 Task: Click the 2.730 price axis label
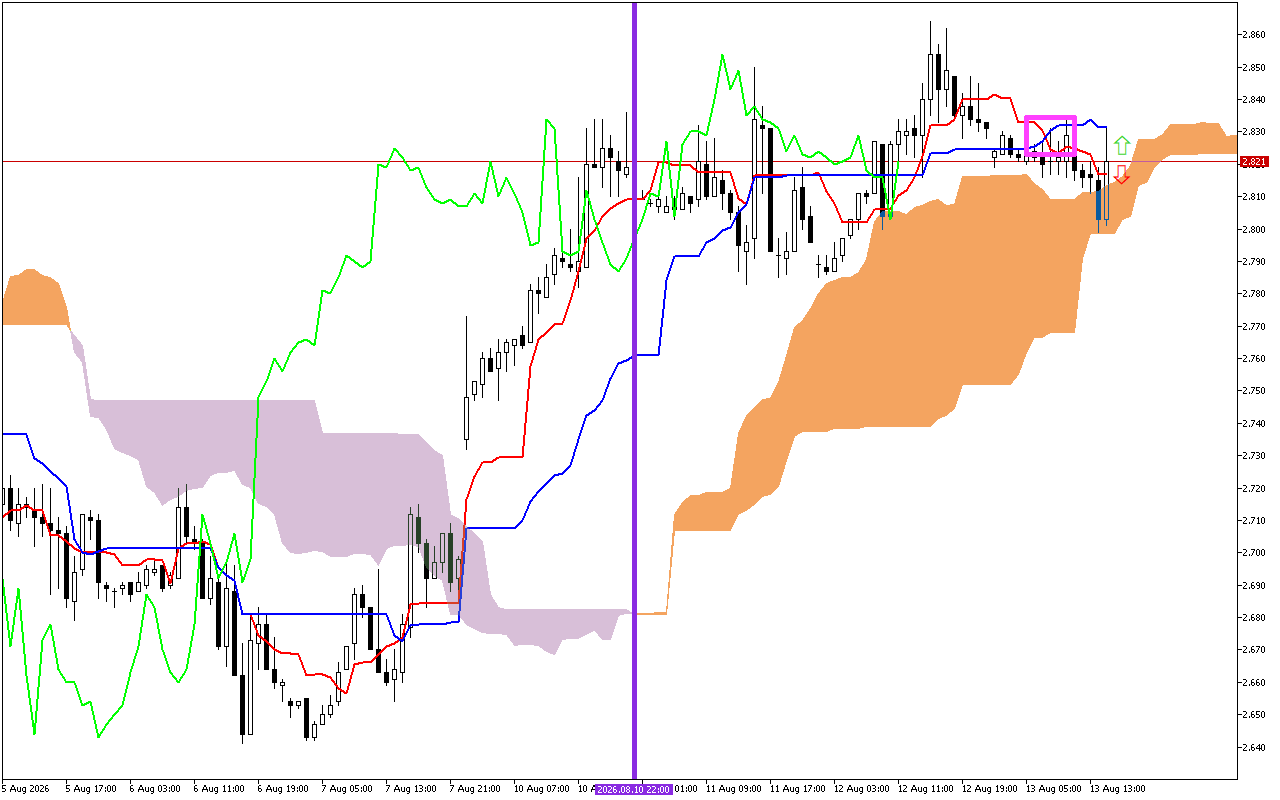[1253, 456]
